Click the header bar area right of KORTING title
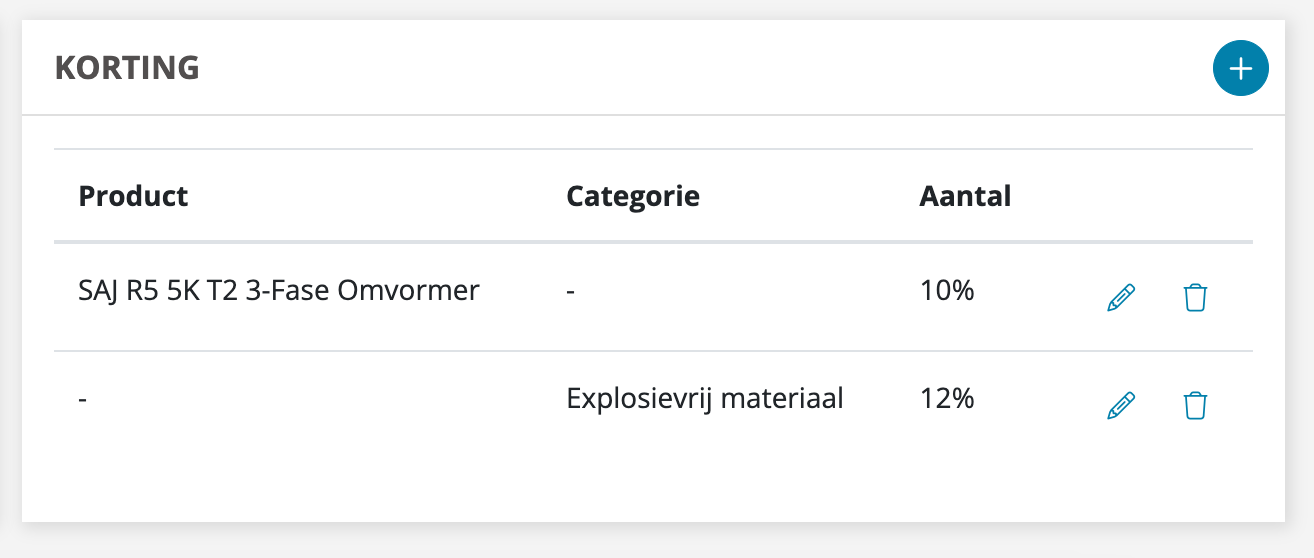1314x558 pixels. point(700,68)
